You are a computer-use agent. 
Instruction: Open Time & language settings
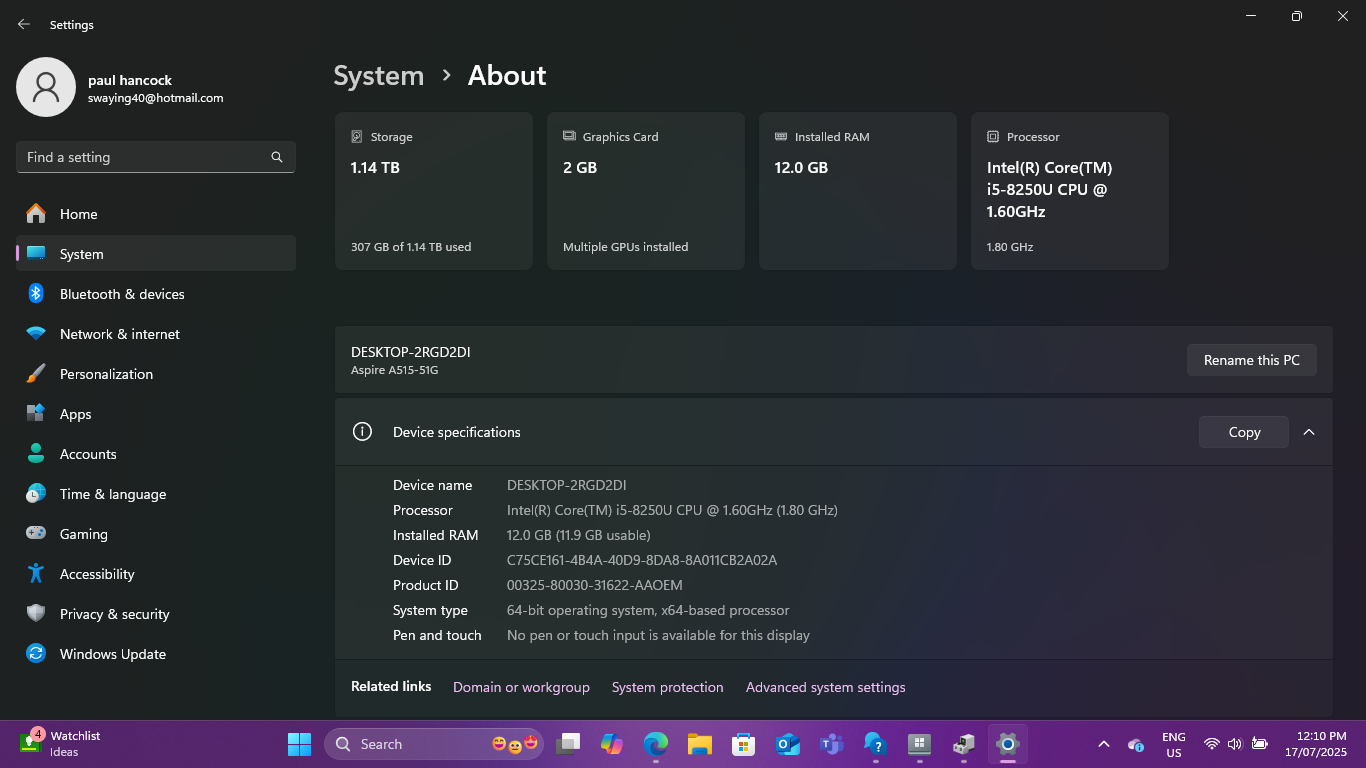click(x=156, y=494)
